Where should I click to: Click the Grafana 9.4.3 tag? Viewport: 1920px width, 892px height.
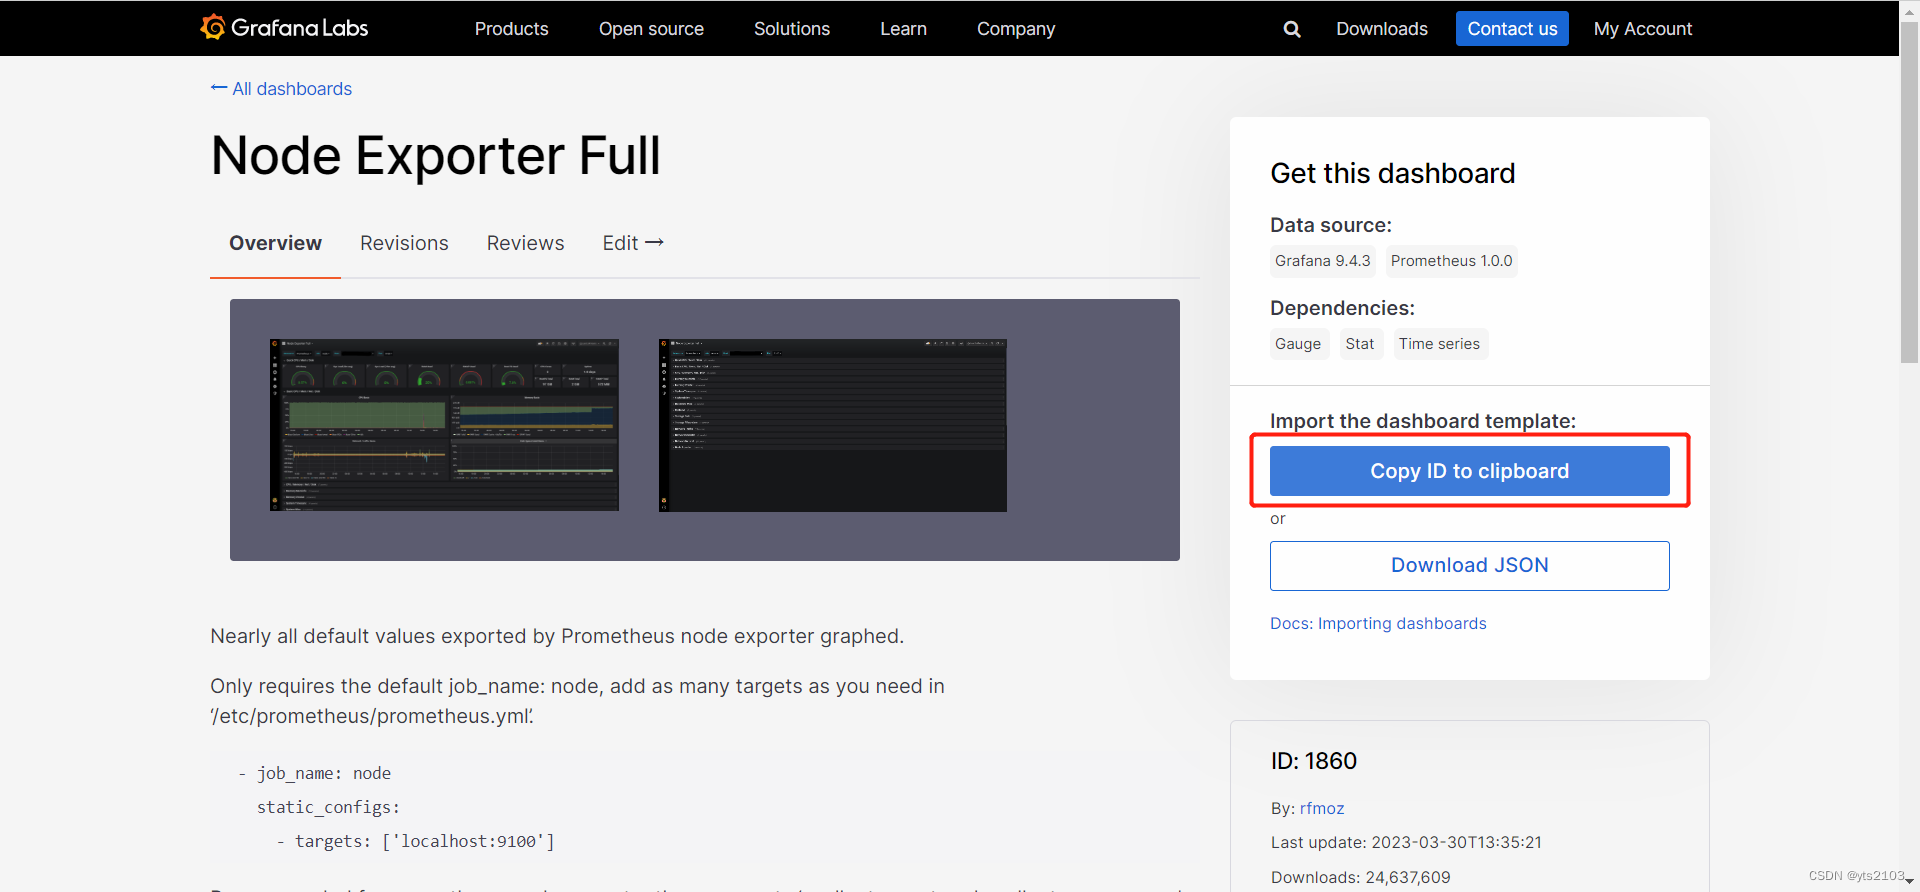click(1322, 261)
